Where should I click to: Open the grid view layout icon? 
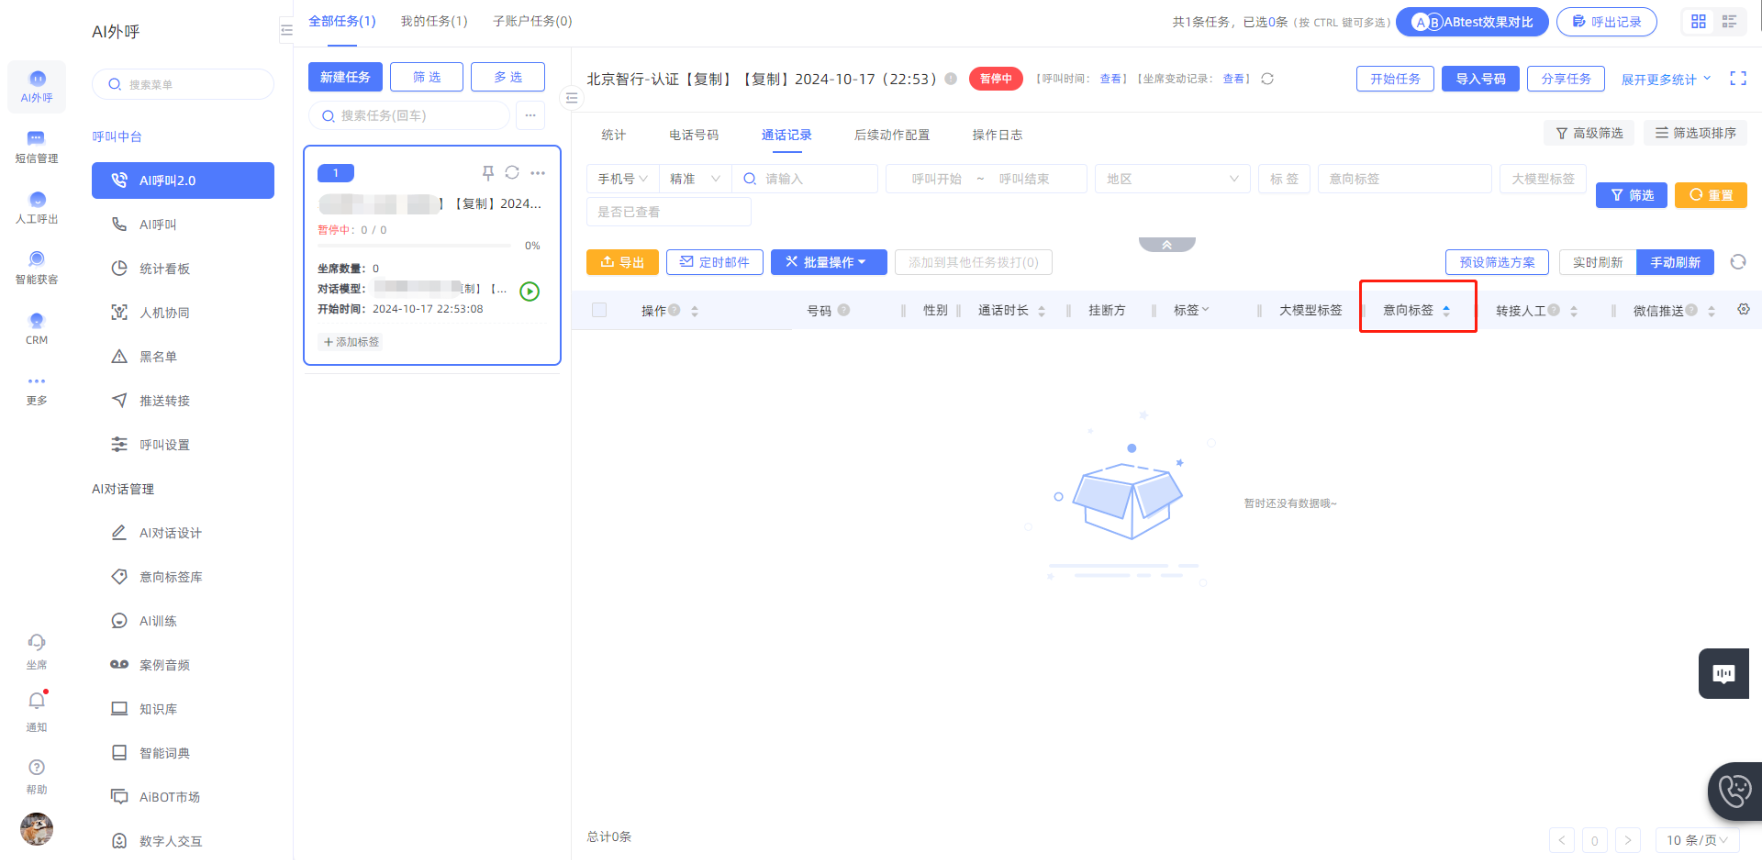coord(1698,21)
